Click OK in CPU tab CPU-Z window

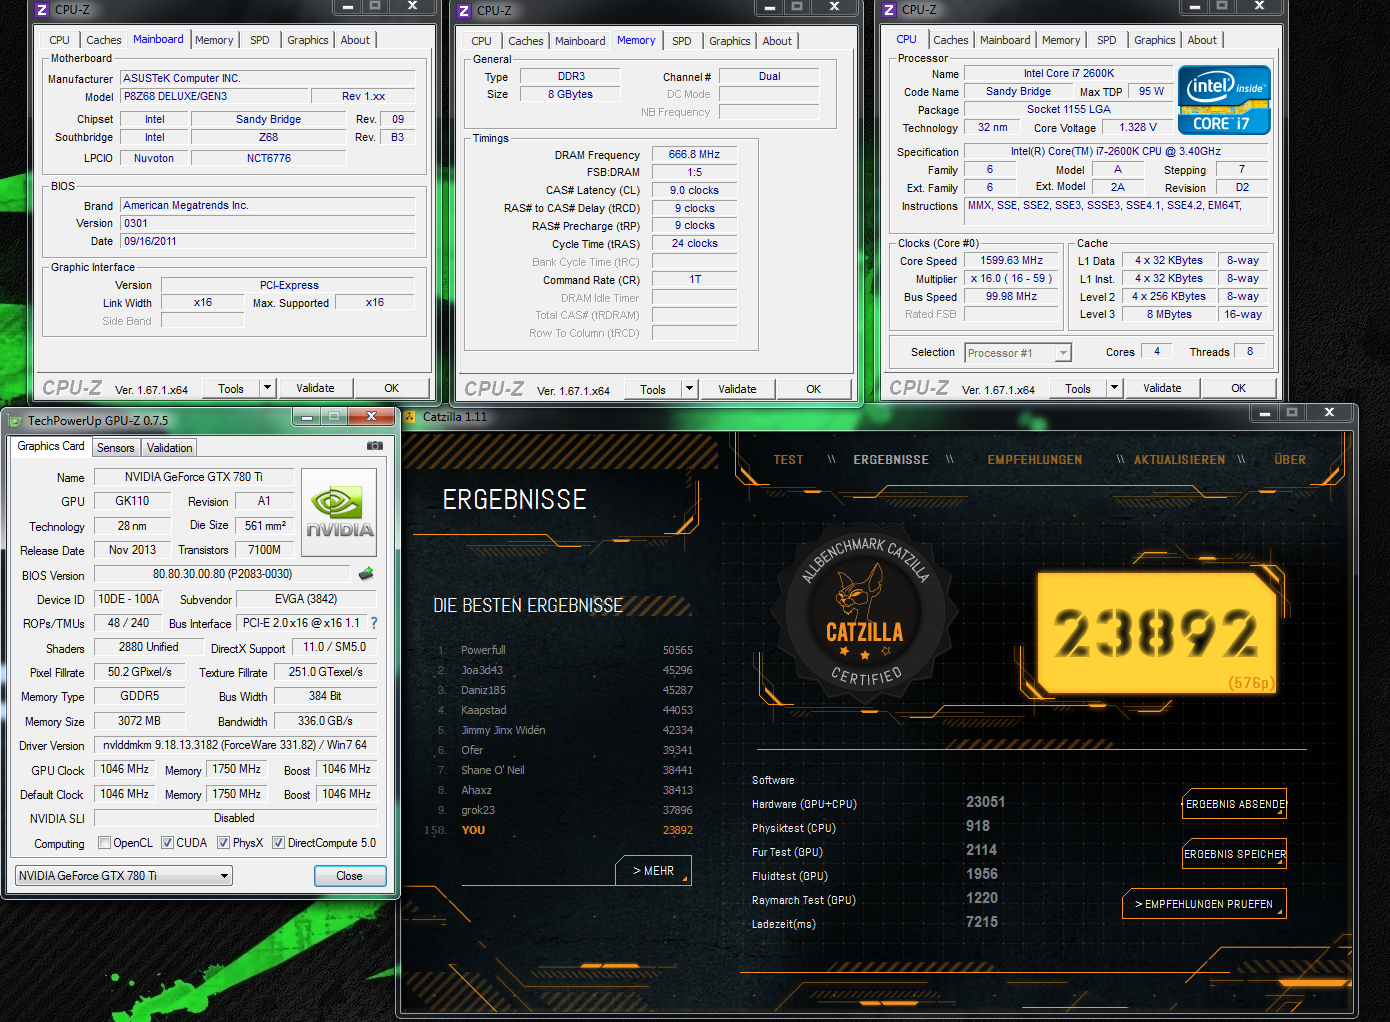click(1239, 388)
